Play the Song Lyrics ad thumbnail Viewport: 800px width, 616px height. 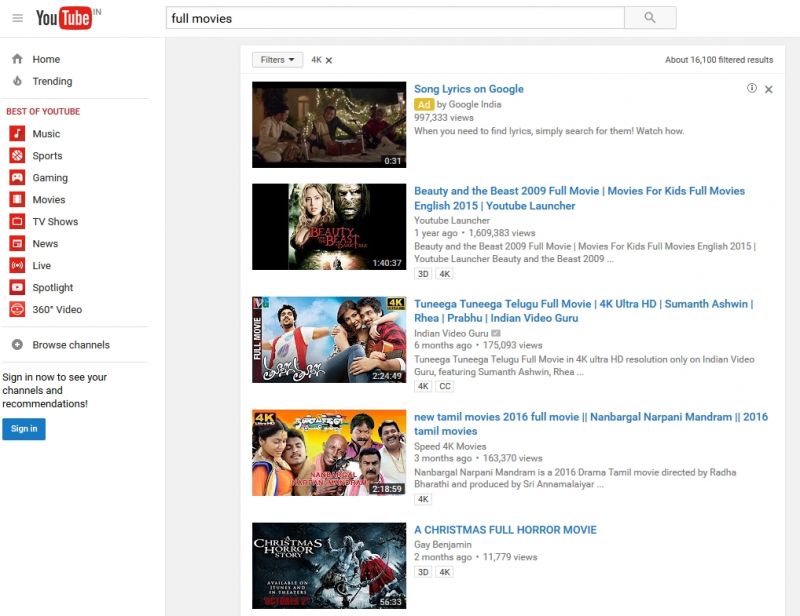pos(329,125)
